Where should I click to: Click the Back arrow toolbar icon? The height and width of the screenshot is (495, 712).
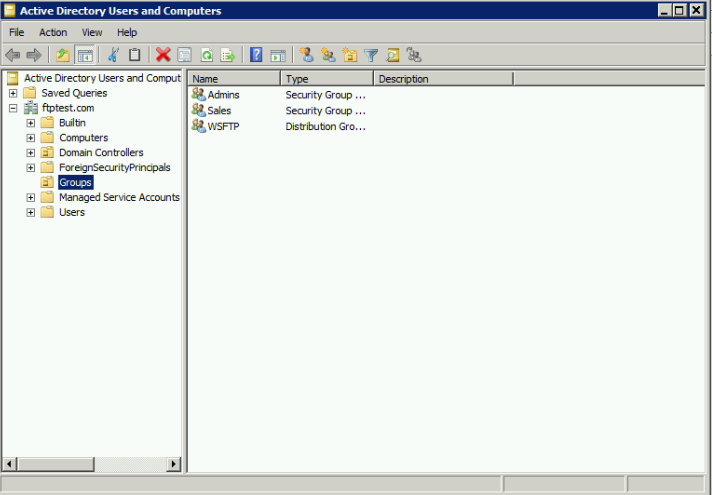point(13,55)
